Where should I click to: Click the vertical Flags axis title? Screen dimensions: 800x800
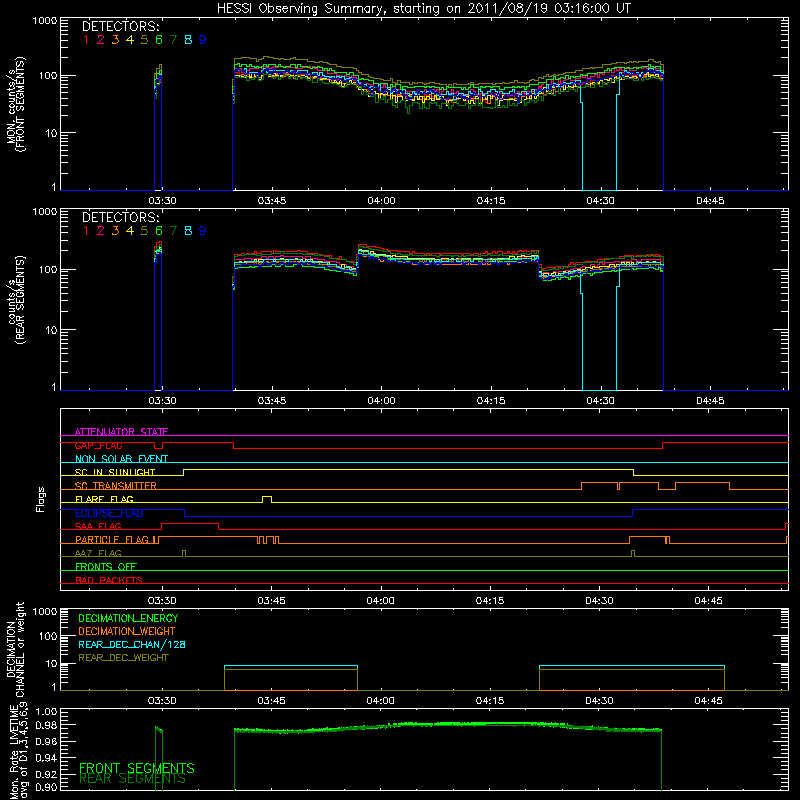click(41, 499)
